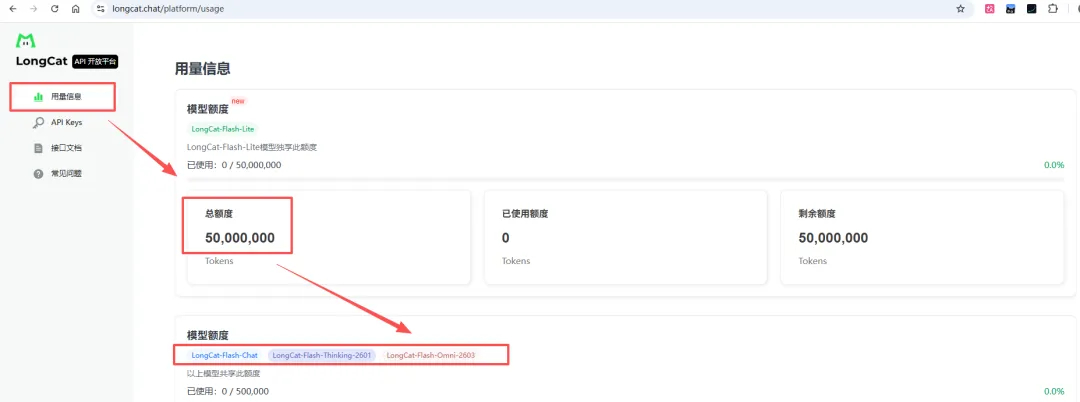Click the 接口文档 document icon
Viewport: 1080px width, 402px height.
(39, 148)
